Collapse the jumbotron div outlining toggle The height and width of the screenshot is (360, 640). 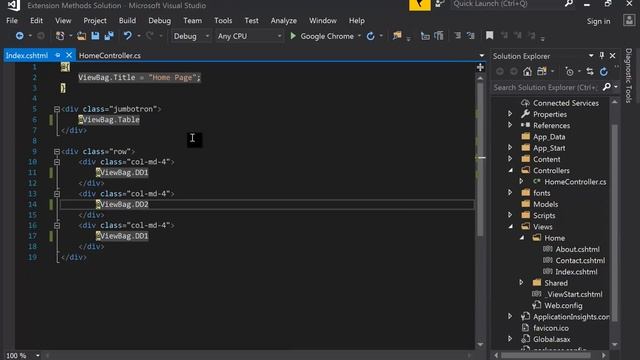point(57,109)
